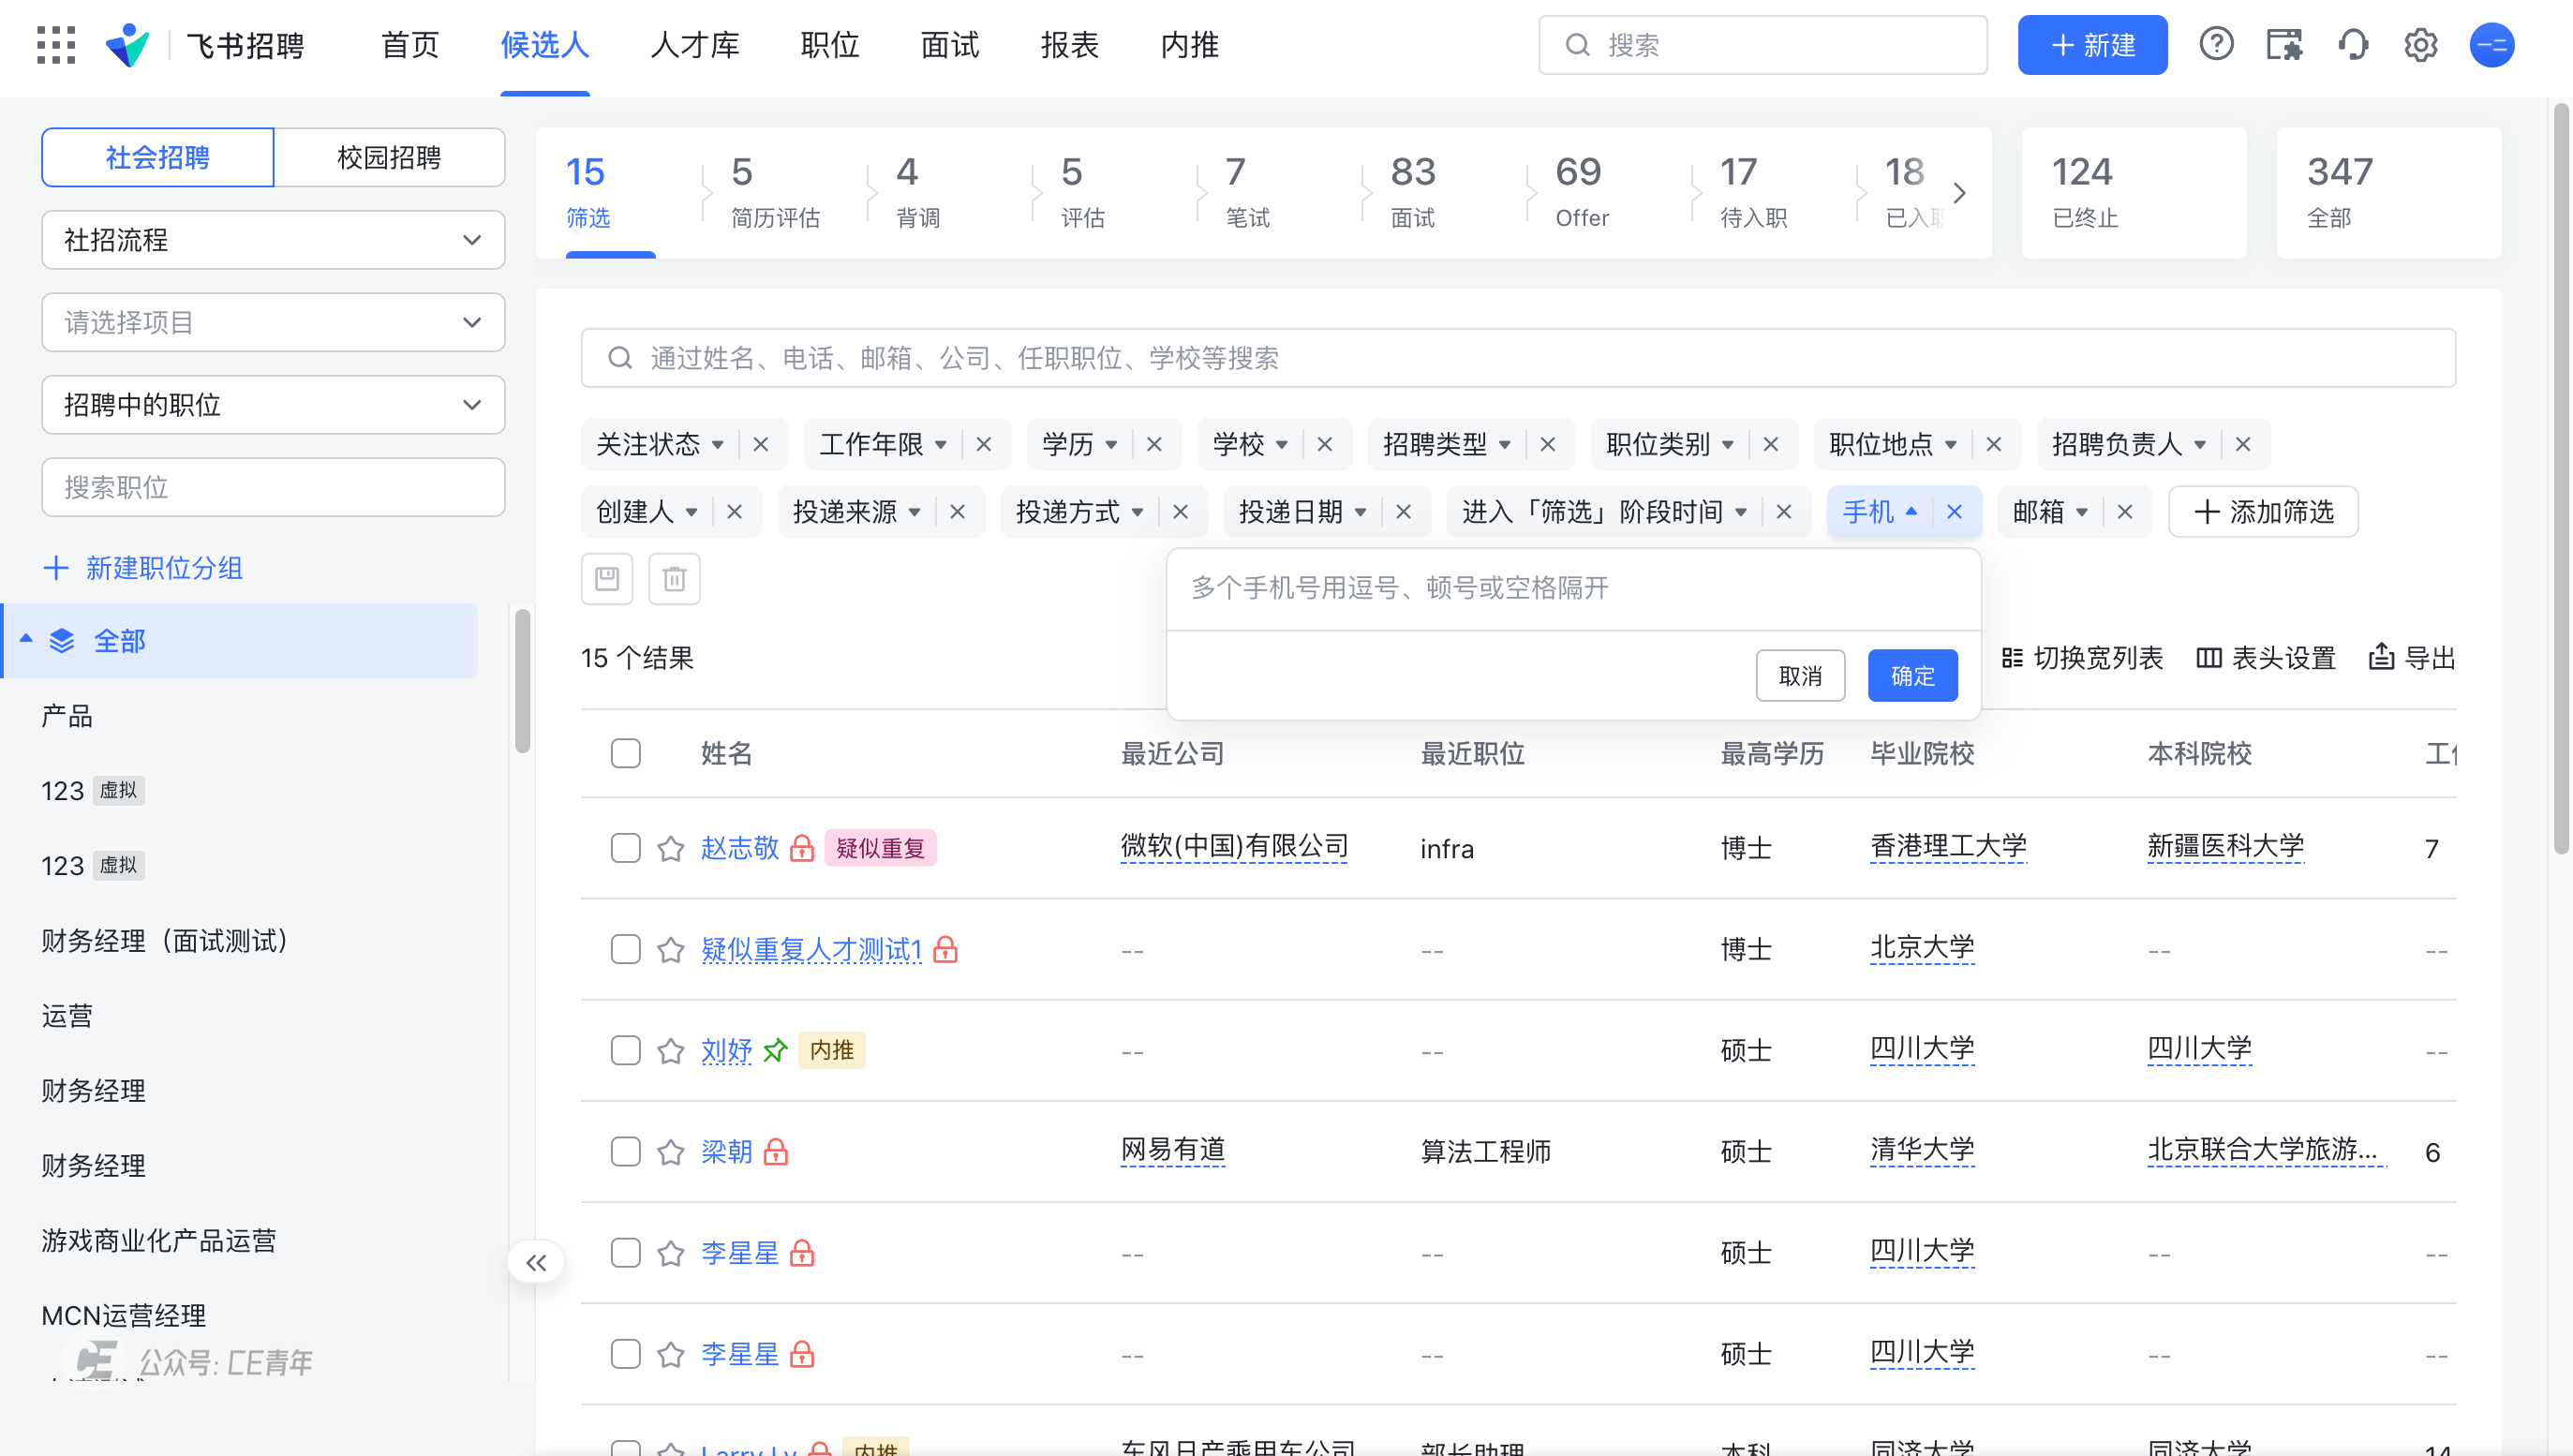This screenshot has height=1456, width=2573.
Task: Open 微软(中国)有限公司 company link
Action: coord(1234,847)
